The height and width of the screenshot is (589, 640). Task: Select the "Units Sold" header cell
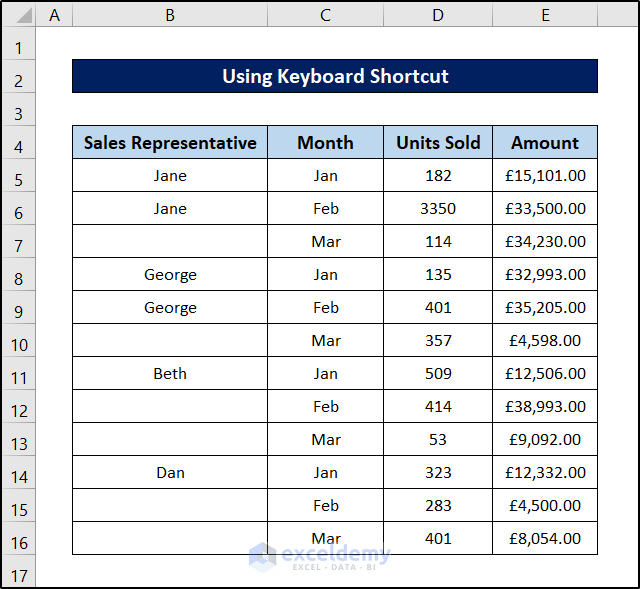coord(438,143)
